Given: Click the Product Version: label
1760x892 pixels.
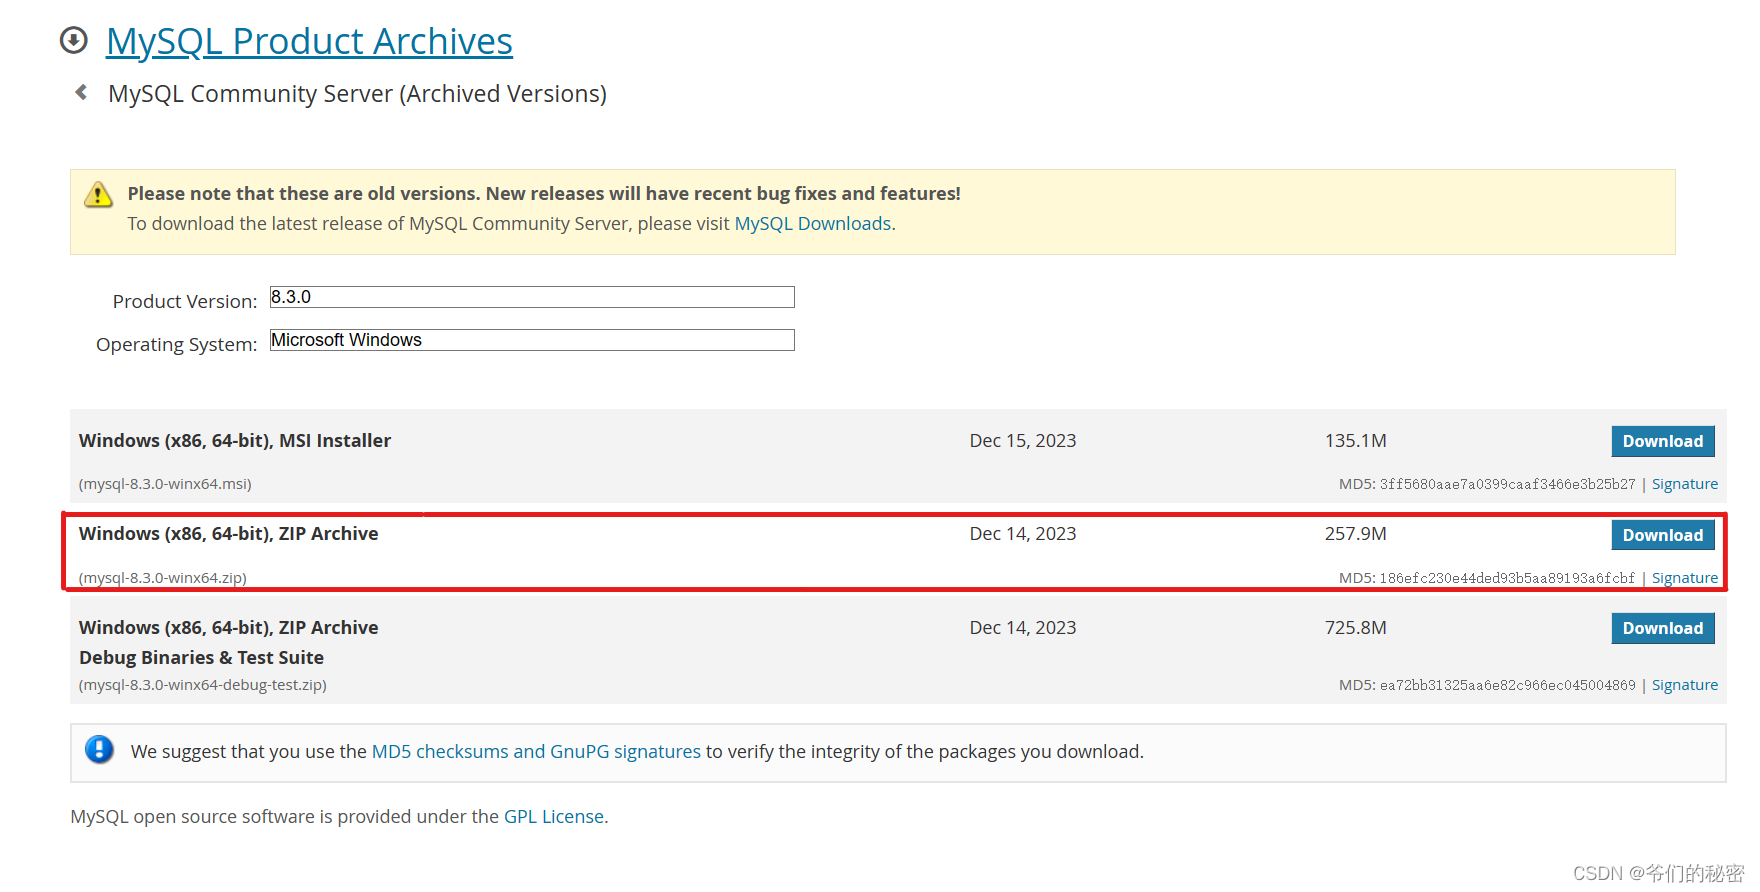Looking at the screenshot, I should 185,301.
